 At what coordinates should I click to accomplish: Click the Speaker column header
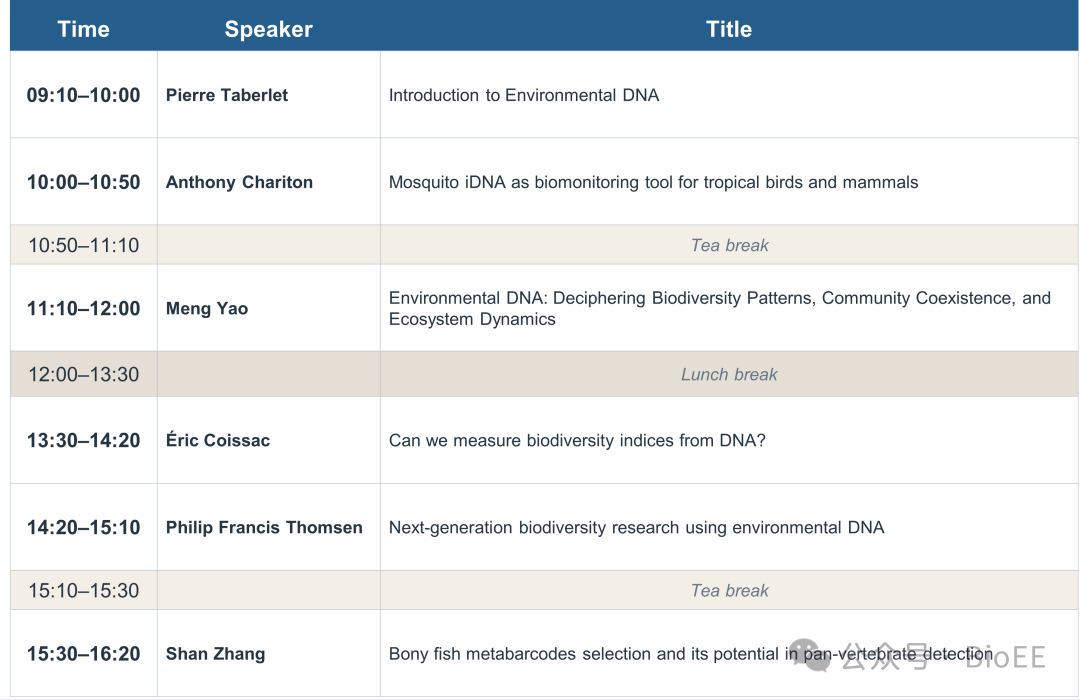269,29
